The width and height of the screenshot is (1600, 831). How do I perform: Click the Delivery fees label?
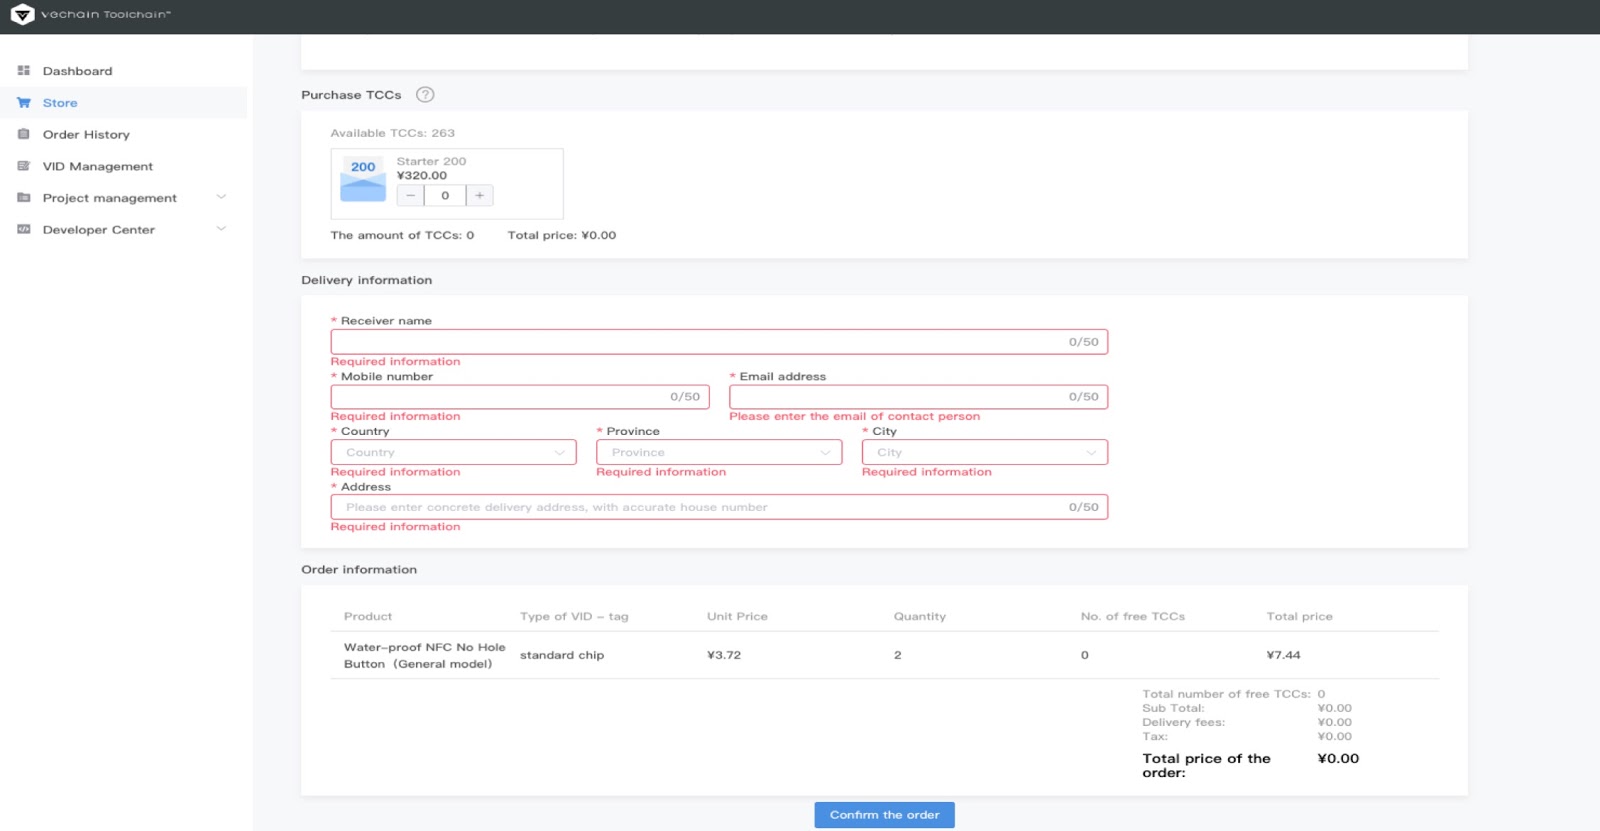tap(1184, 722)
